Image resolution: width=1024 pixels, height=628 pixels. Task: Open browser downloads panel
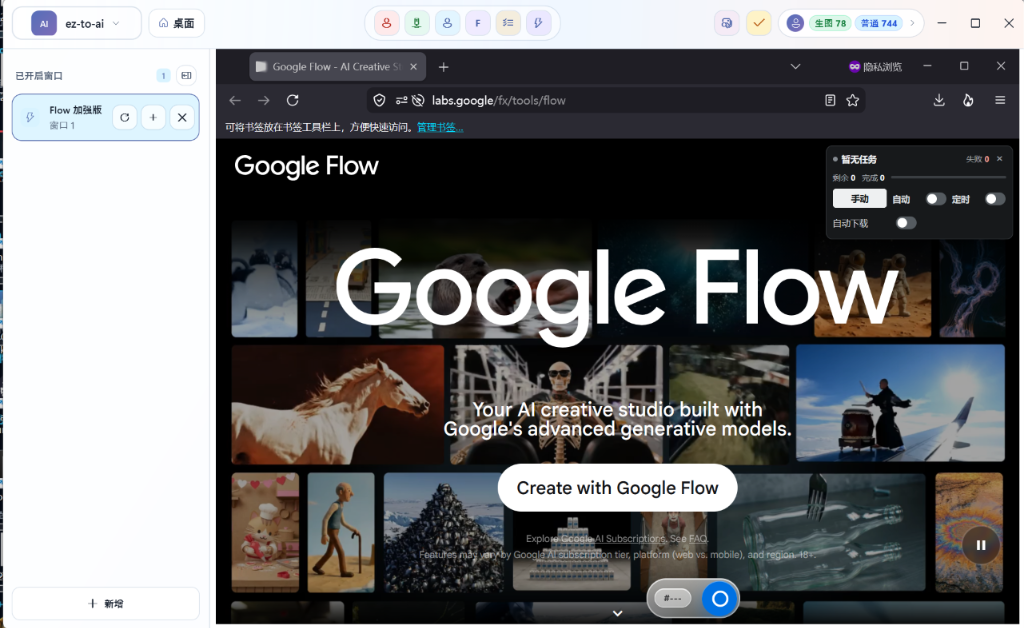pyautogui.click(x=939, y=101)
